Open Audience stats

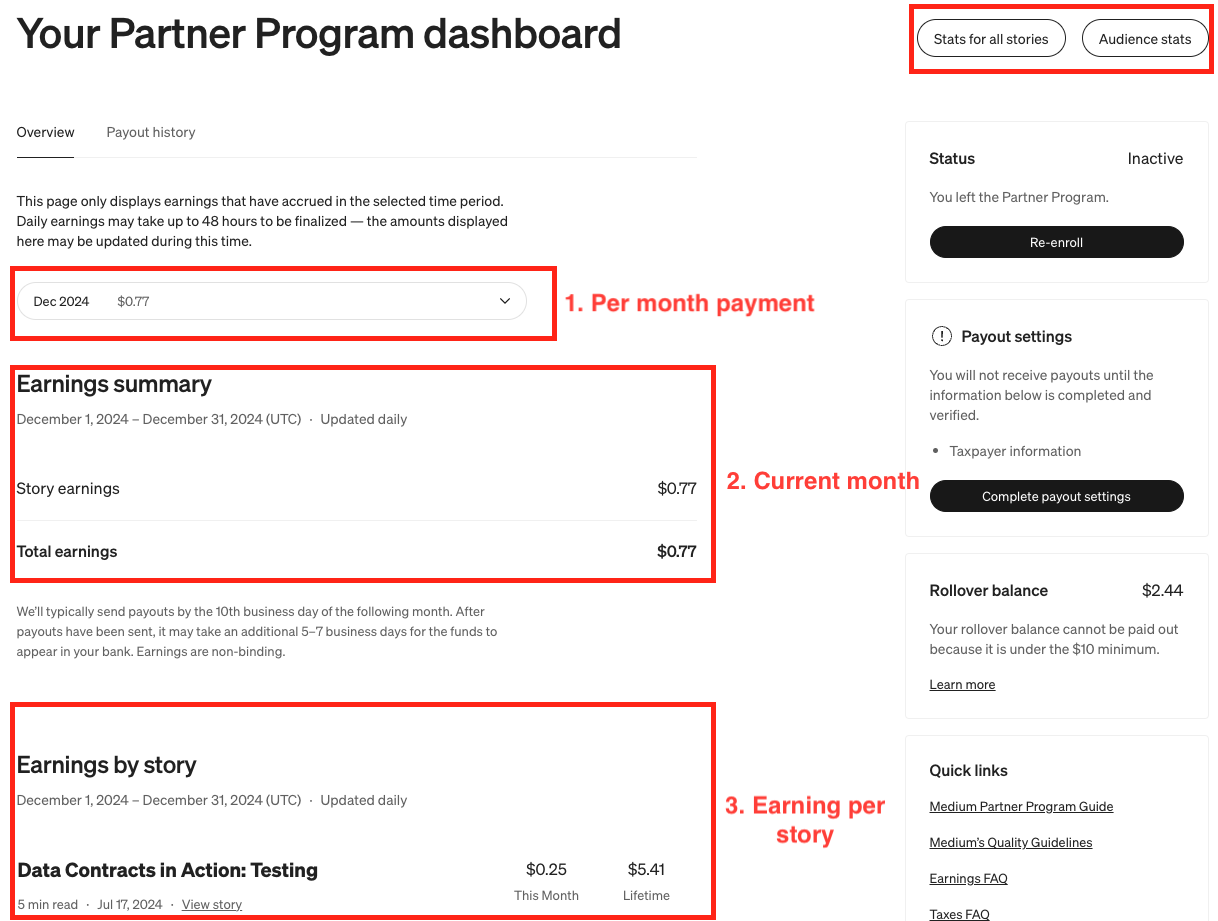pos(1145,38)
